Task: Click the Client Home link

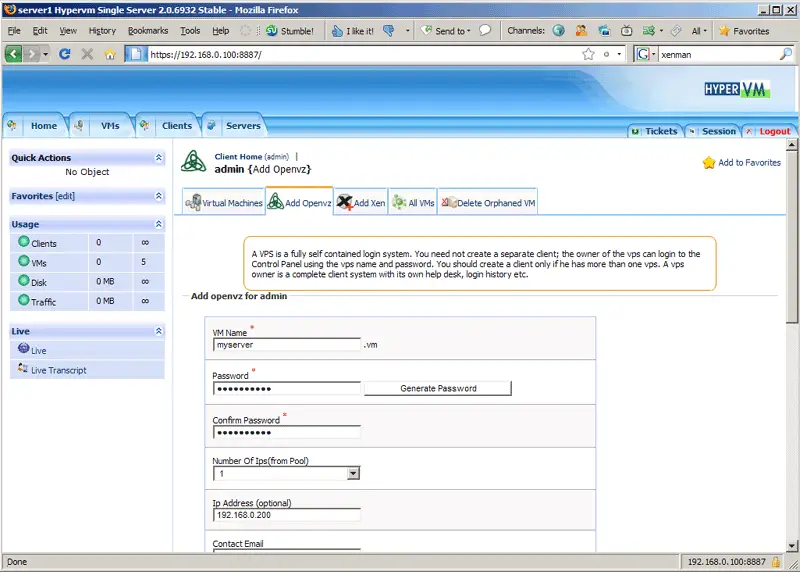Action: [238, 157]
